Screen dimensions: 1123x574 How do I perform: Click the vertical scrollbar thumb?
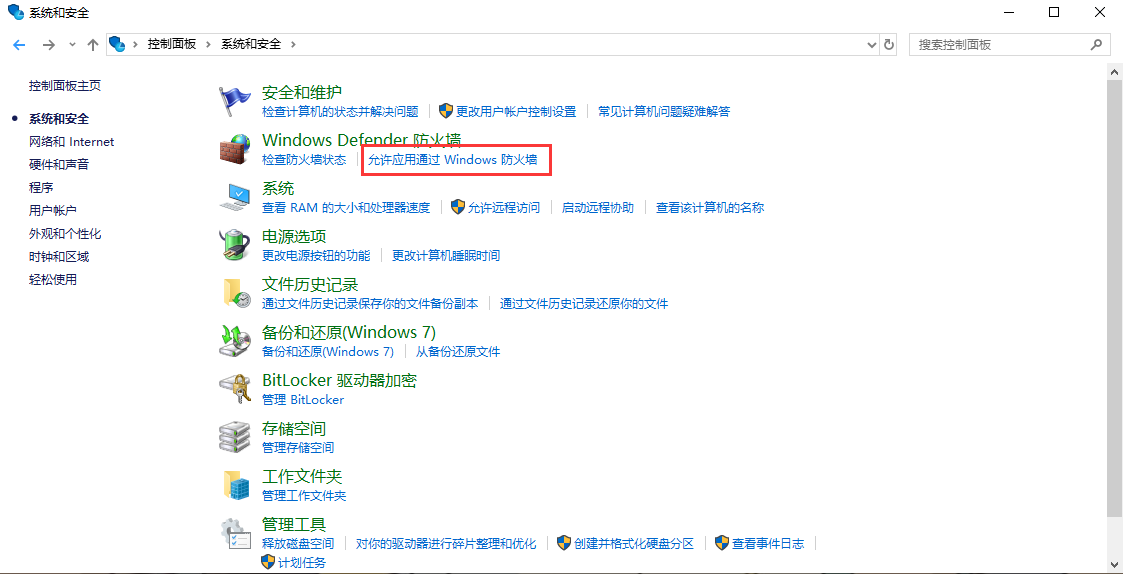(x=1114, y=297)
